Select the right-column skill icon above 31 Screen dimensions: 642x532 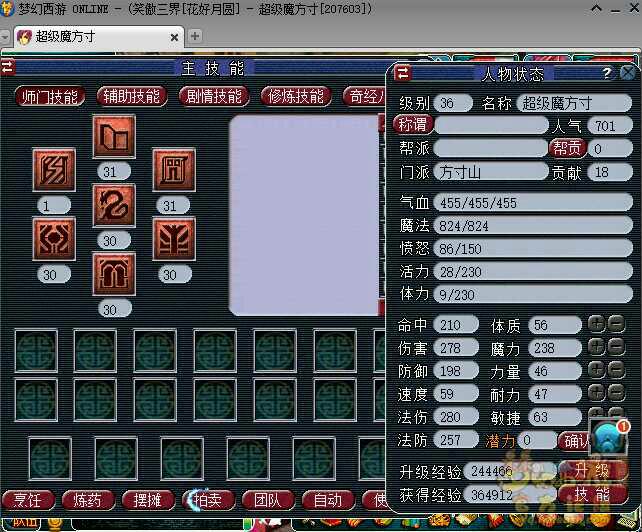tap(174, 170)
